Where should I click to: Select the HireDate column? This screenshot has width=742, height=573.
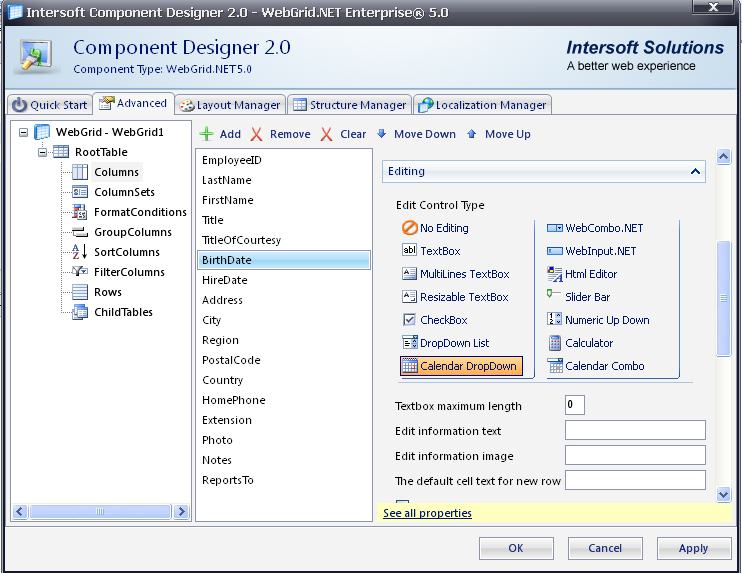[283, 280]
